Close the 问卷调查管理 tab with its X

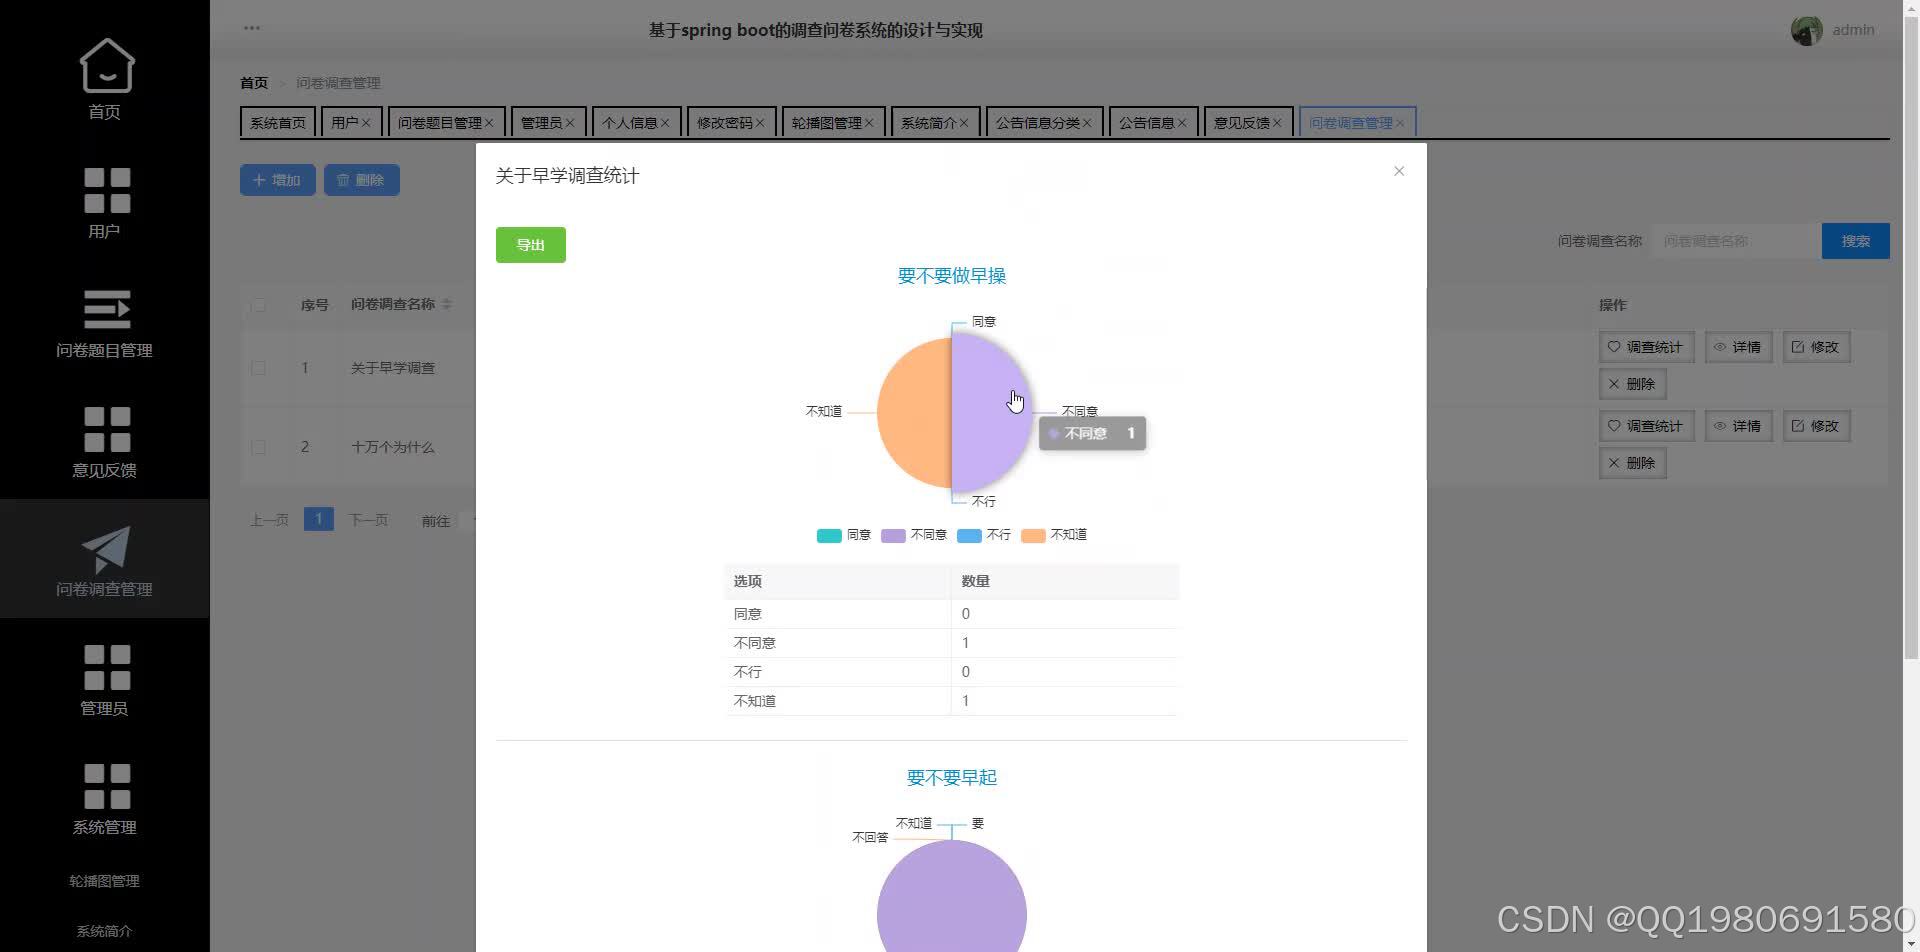click(1400, 123)
